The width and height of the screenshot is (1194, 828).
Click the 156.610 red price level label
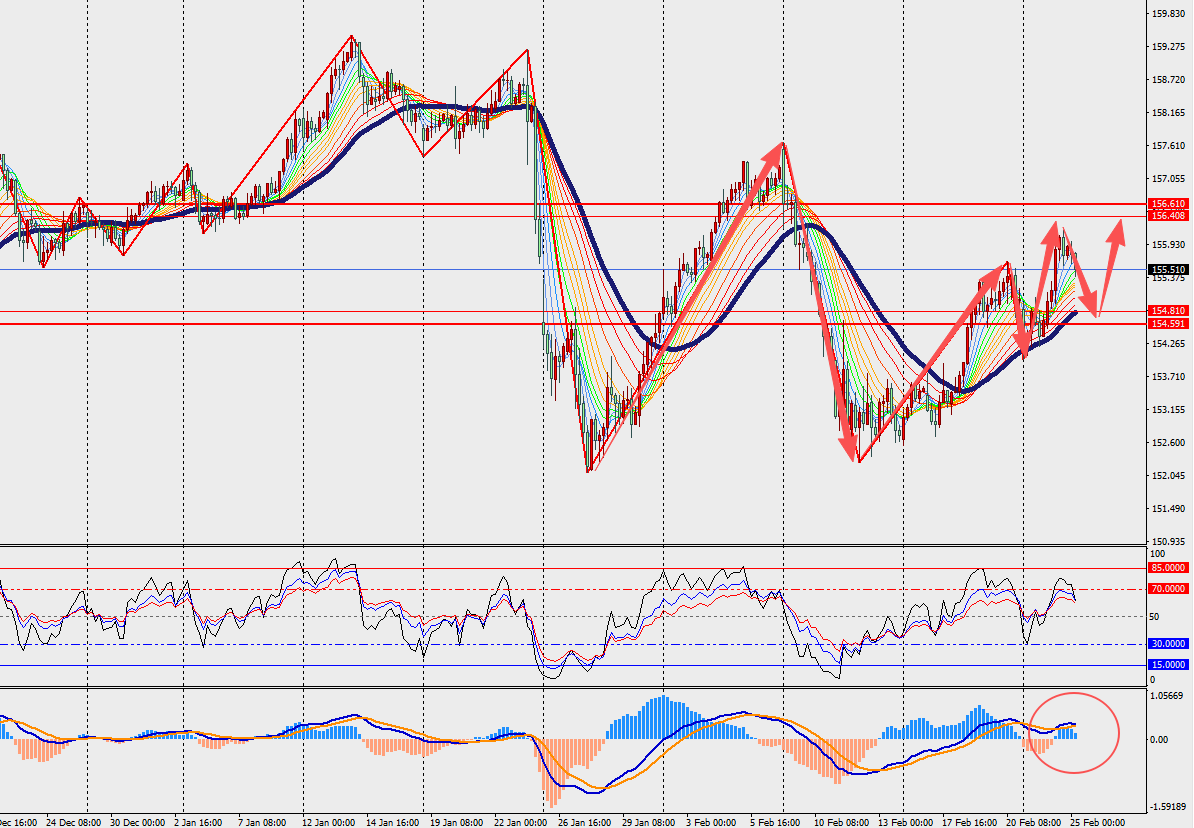1168,203
